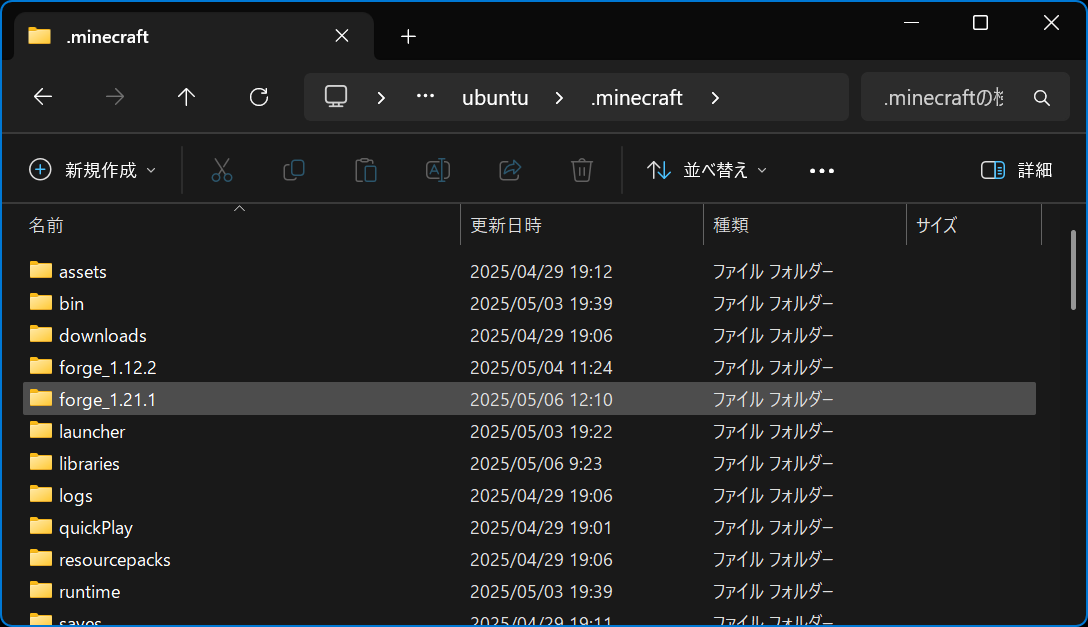Viewport: 1088px width, 627px height.
Task: Select the resourcepacks folder
Action: [x=529, y=559]
